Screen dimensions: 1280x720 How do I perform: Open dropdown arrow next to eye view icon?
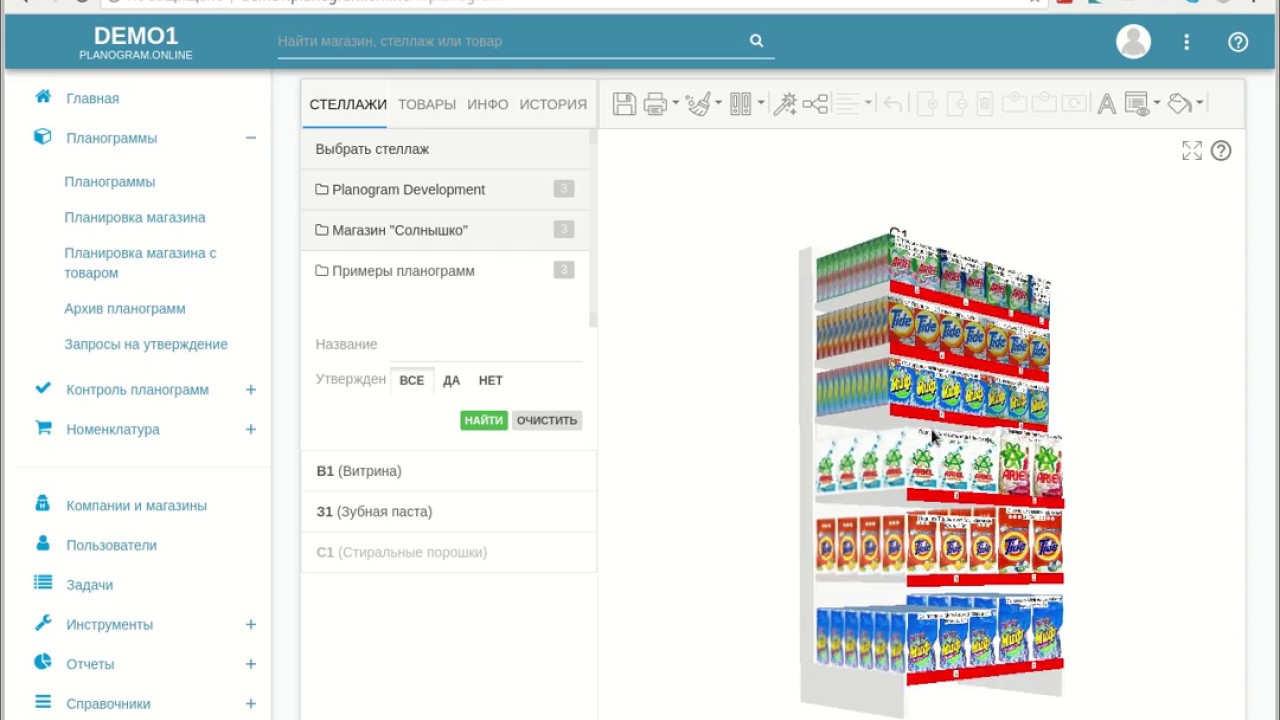click(1157, 104)
